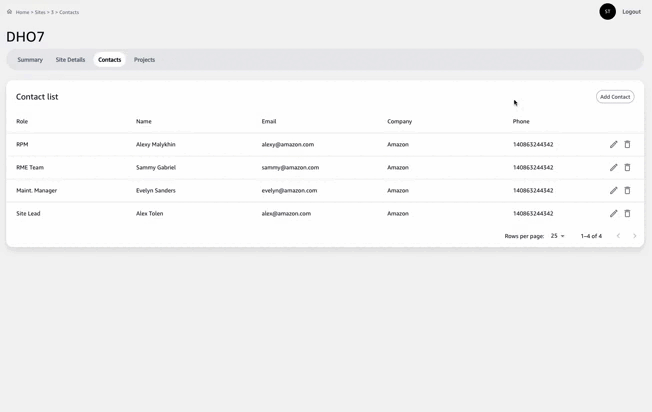Open Sites link in breadcrumb
Screen dimensions: 652x412
(x=40, y=12)
